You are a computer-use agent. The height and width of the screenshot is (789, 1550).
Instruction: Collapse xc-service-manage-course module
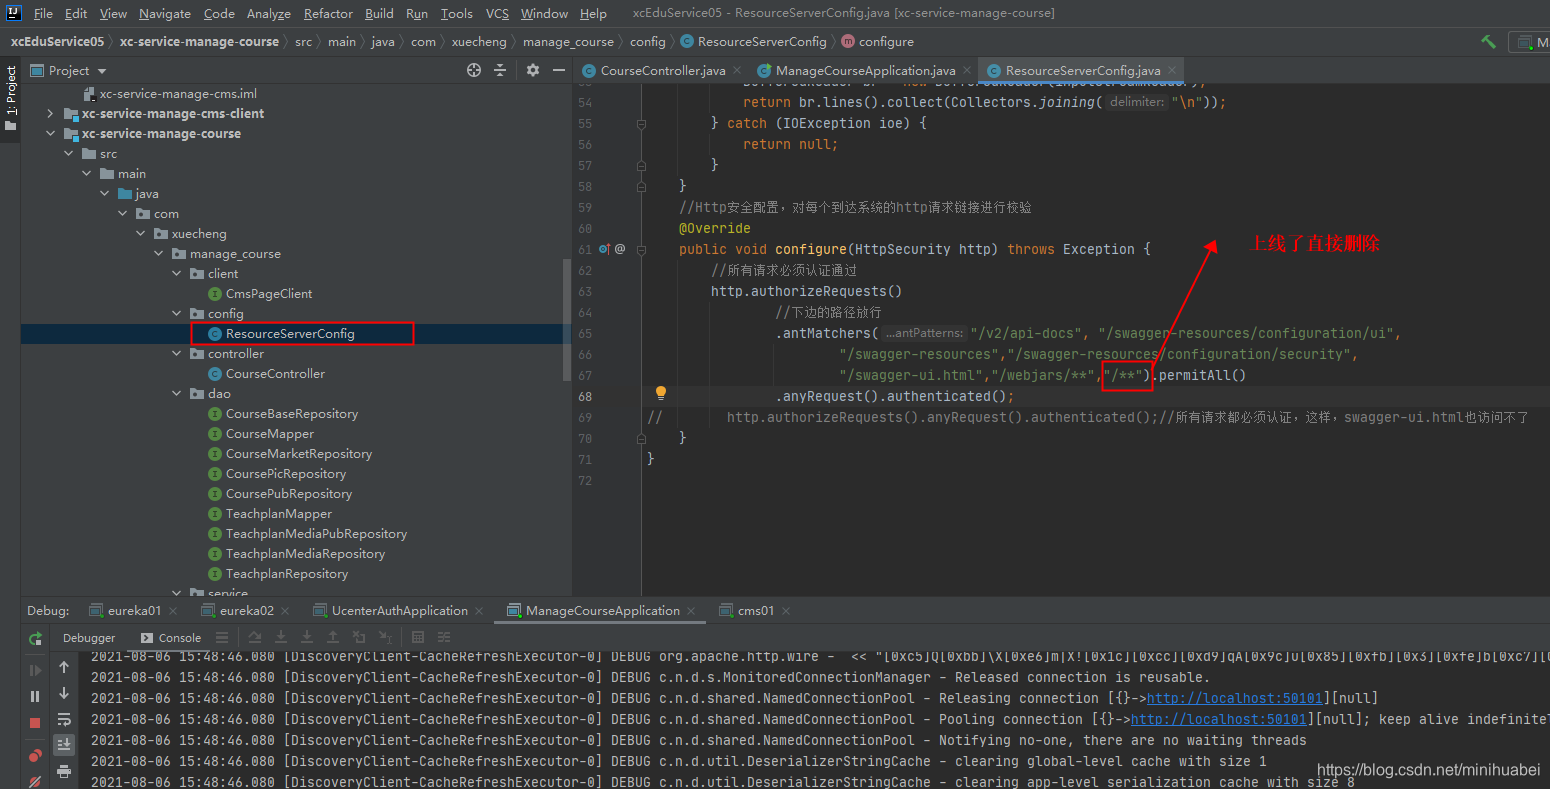pyautogui.click(x=50, y=134)
